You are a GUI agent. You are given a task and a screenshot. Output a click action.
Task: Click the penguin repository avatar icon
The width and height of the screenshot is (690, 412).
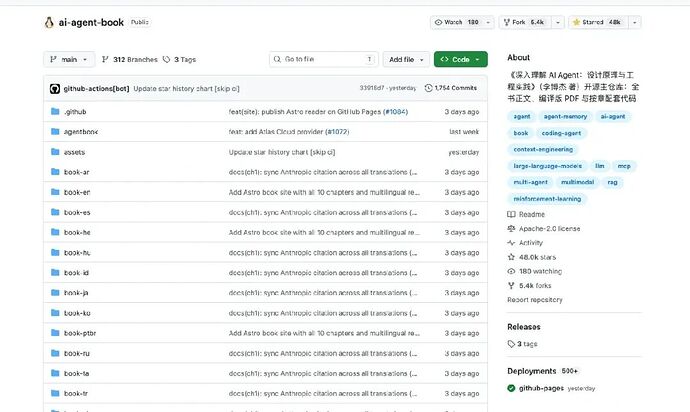(49, 22)
